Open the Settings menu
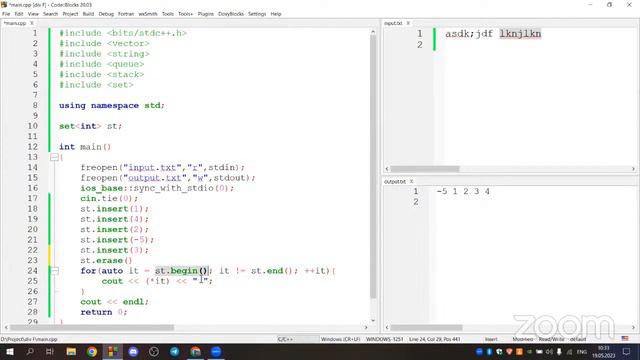 pos(257,14)
